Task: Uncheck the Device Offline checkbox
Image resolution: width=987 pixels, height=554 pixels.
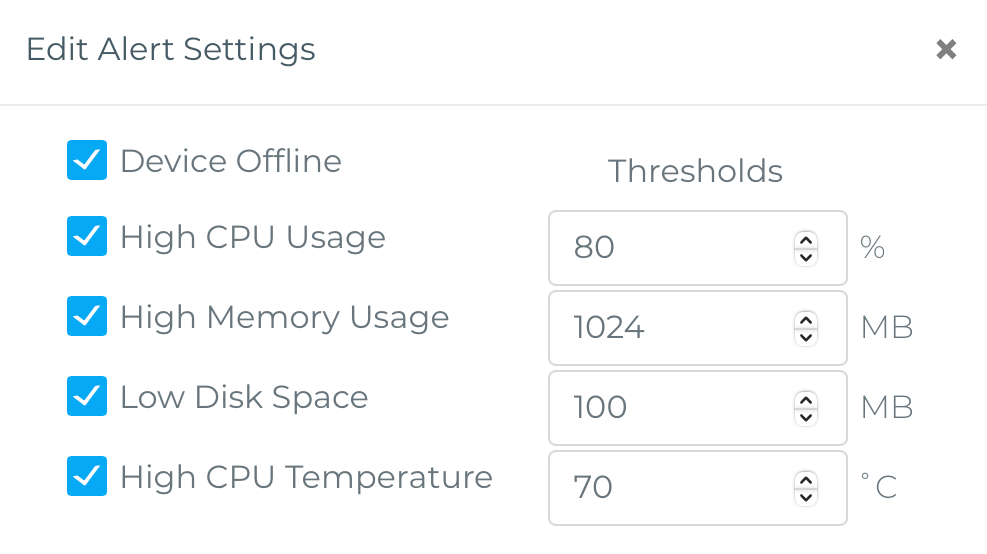Action: pyautogui.click(x=87, y=160)
